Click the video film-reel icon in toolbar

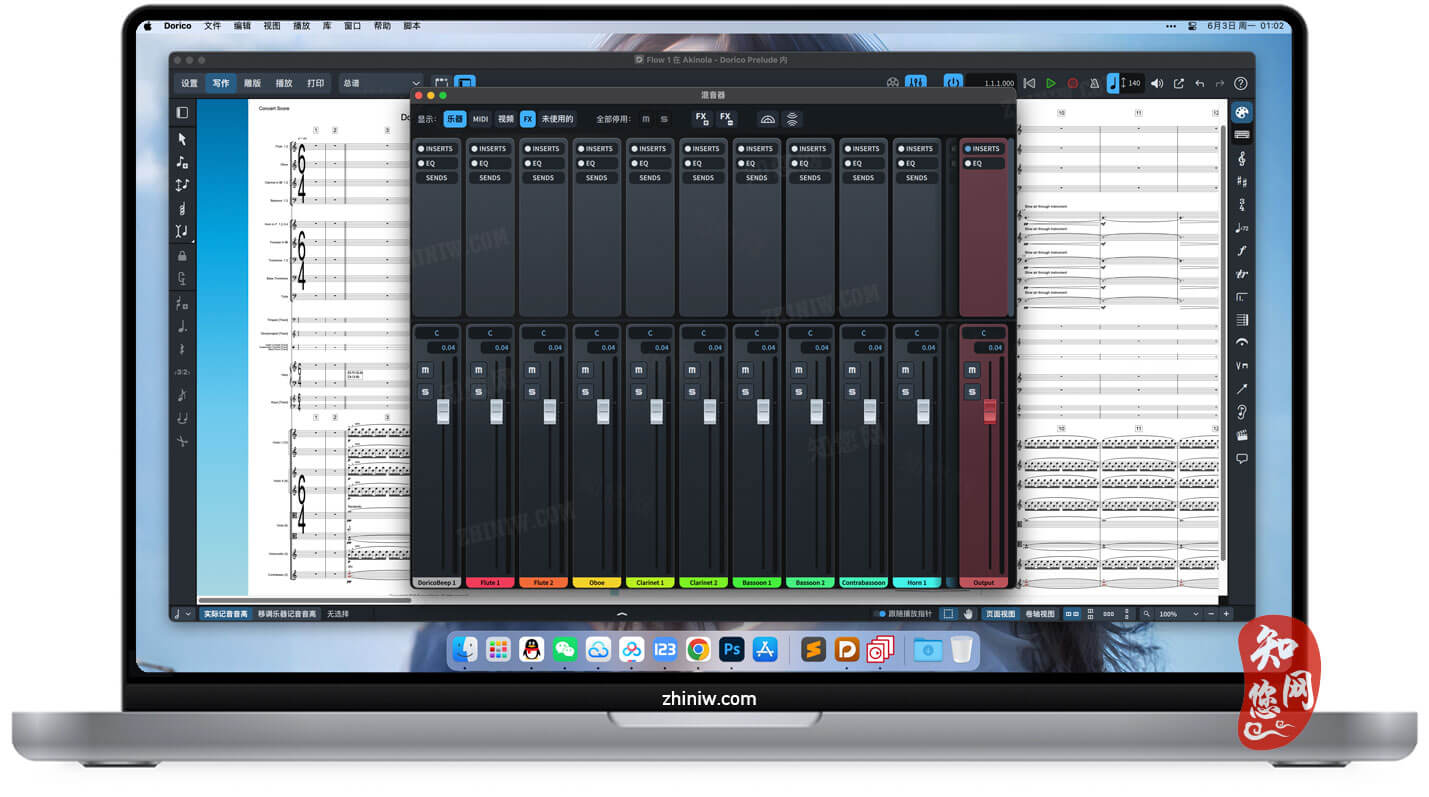pyautogui.click(x=892, y=83)
